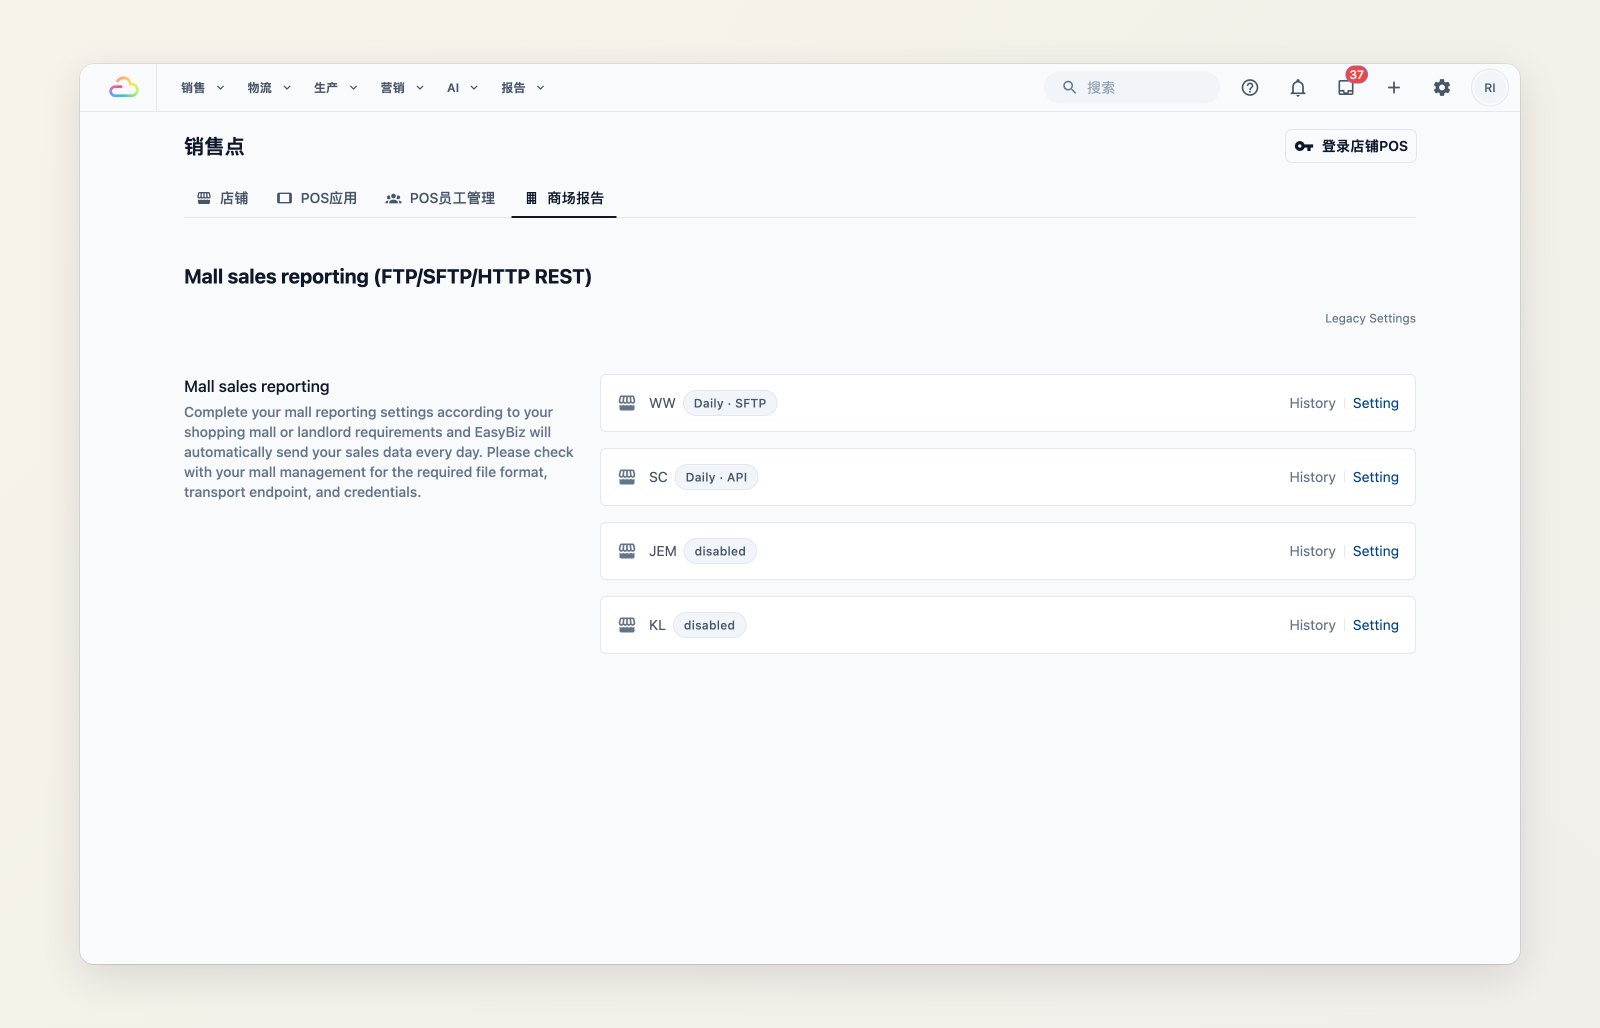Open the inbox with 37 badge
Viewport: 1600px width, 1028px height.
click(1346, 88)
